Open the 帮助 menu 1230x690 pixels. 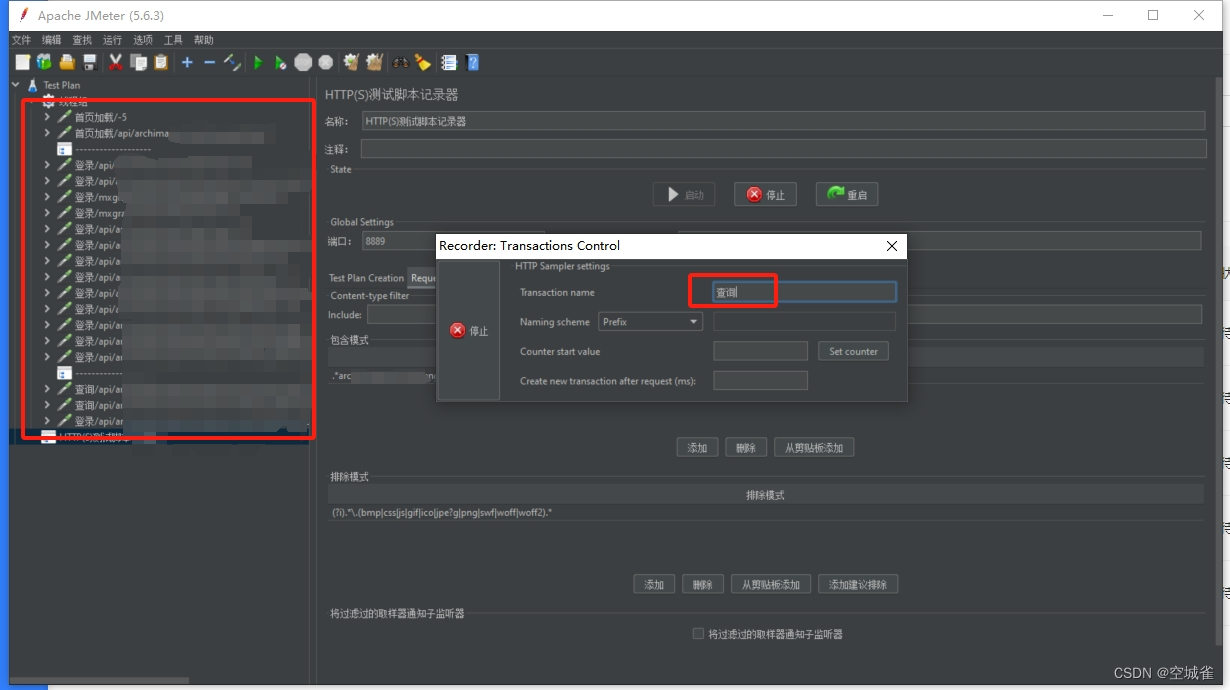point(204,40)
